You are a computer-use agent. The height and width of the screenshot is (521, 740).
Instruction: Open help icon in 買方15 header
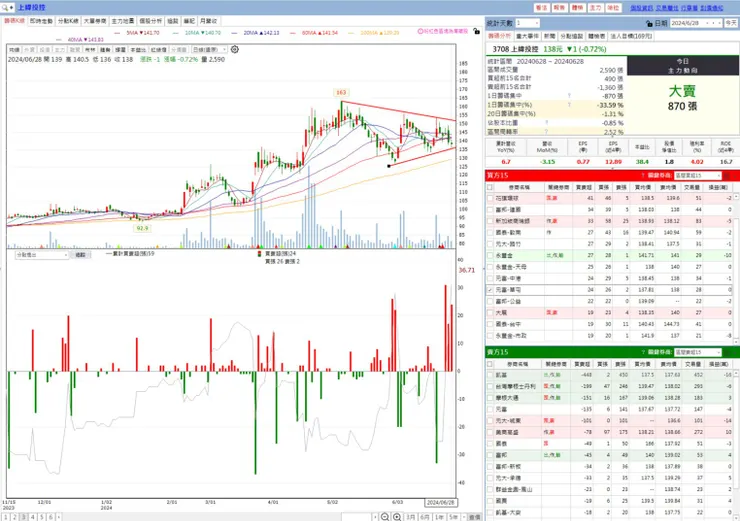click(x=643, y=176)
